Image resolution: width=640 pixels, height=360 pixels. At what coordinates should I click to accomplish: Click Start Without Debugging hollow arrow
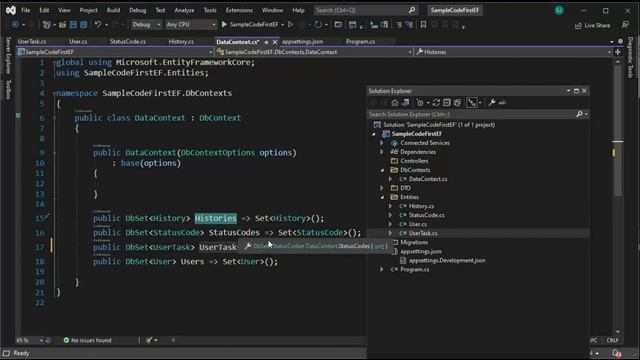291,24
